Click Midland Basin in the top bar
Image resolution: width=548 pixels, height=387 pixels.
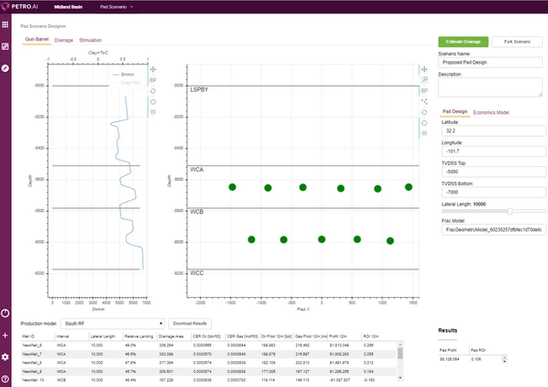coord(68,7)
